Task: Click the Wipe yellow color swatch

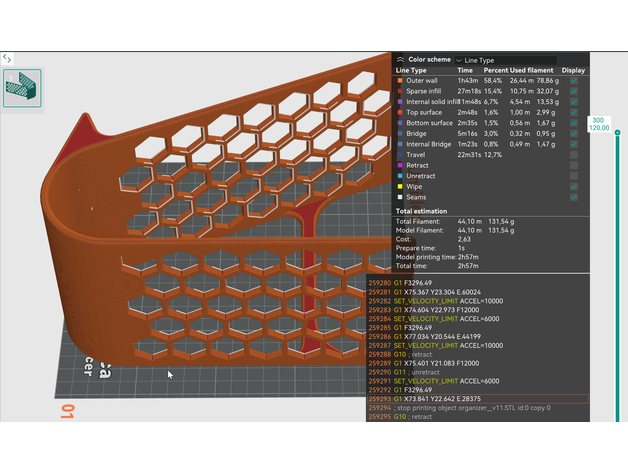Action: coord(399,185)
